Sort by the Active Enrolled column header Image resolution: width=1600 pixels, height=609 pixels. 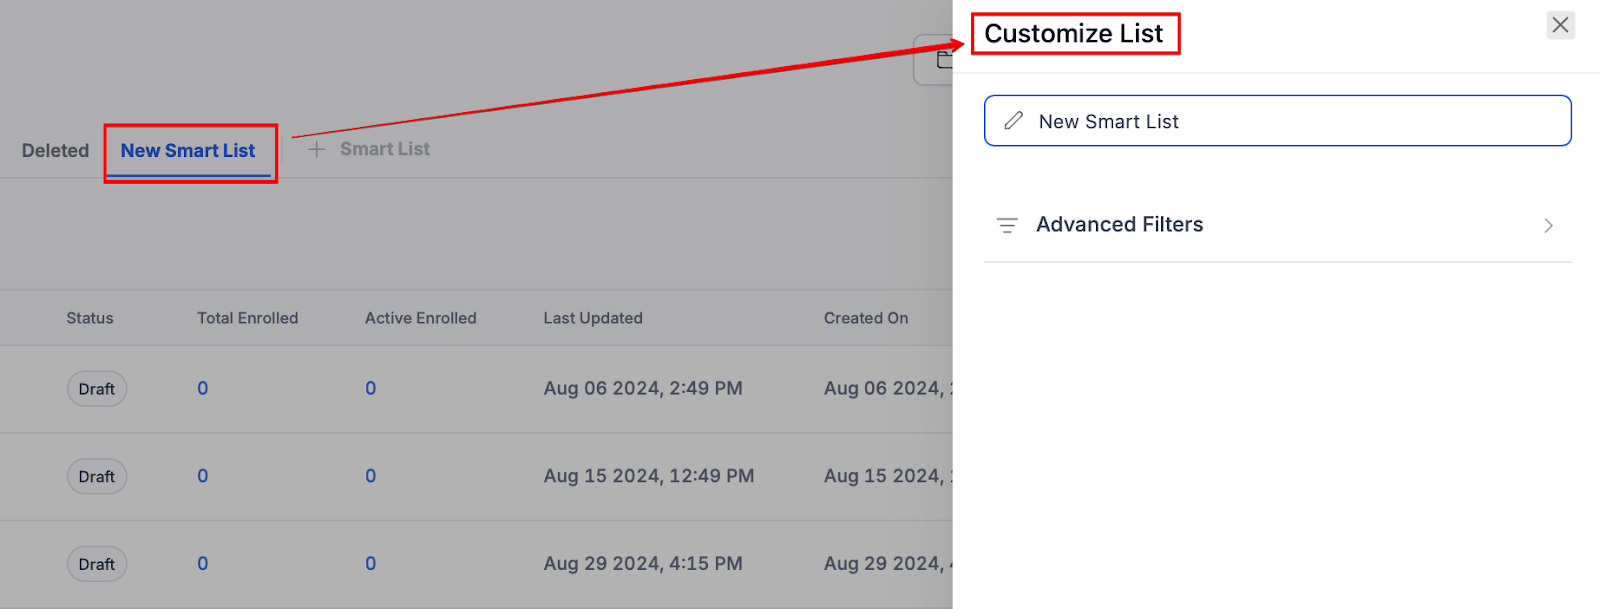[x=420, y=318]
